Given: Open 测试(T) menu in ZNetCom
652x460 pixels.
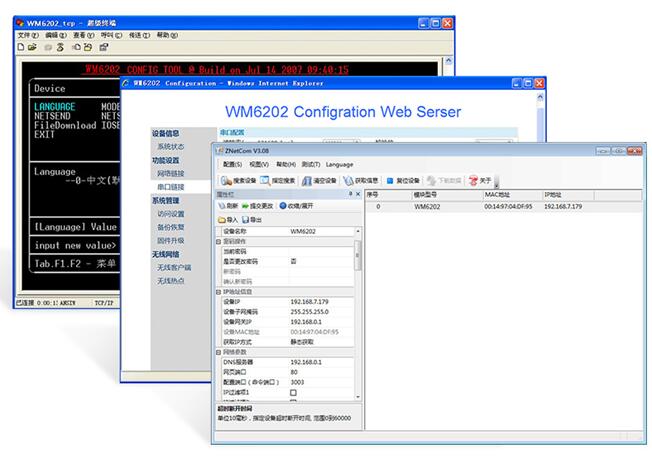Looking at the screenshot, I should click(311, 164).
